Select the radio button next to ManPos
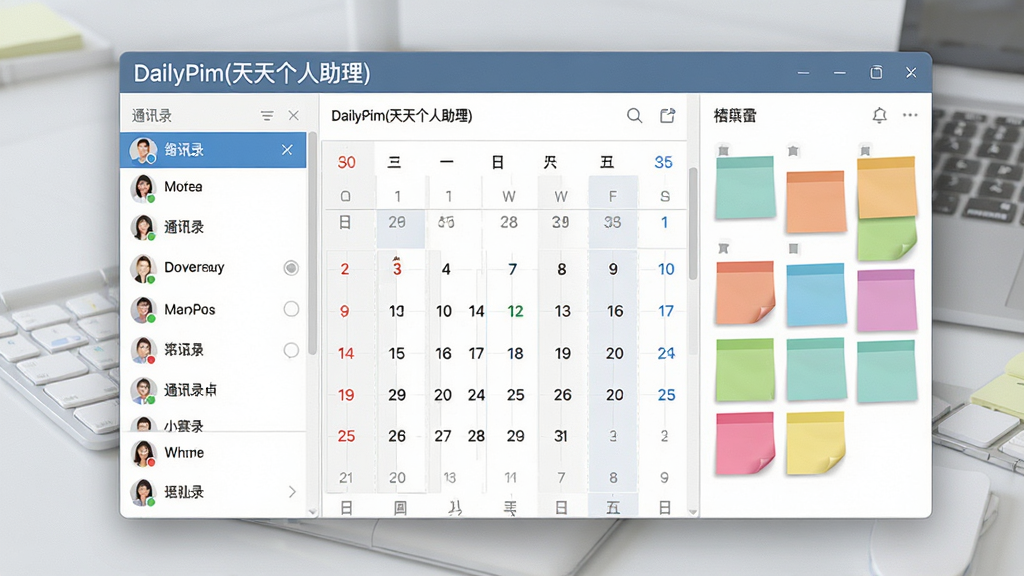This screenshot has height=576, width=1024. point(291,309)
